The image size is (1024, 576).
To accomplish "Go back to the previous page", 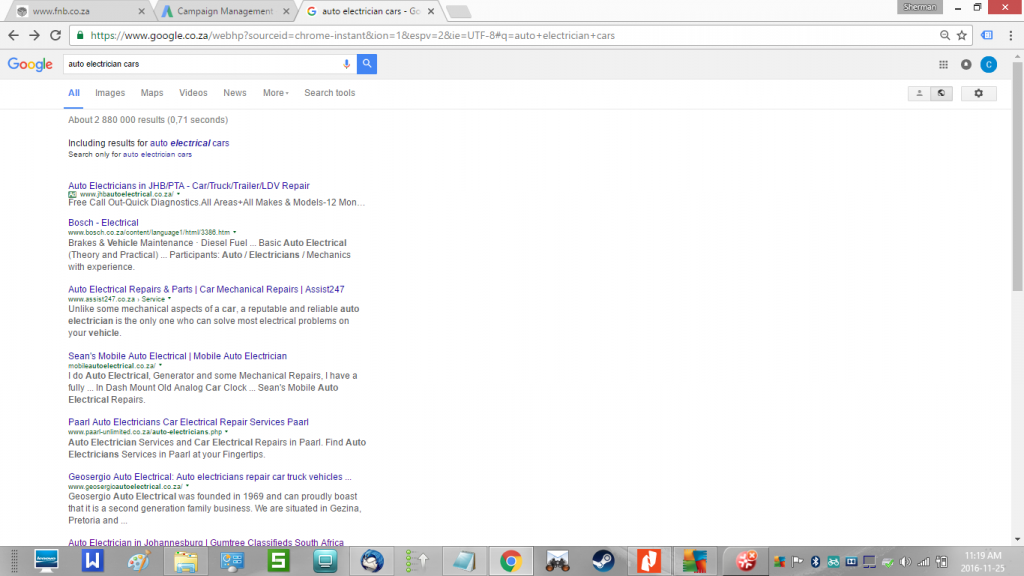I will 14,35.
